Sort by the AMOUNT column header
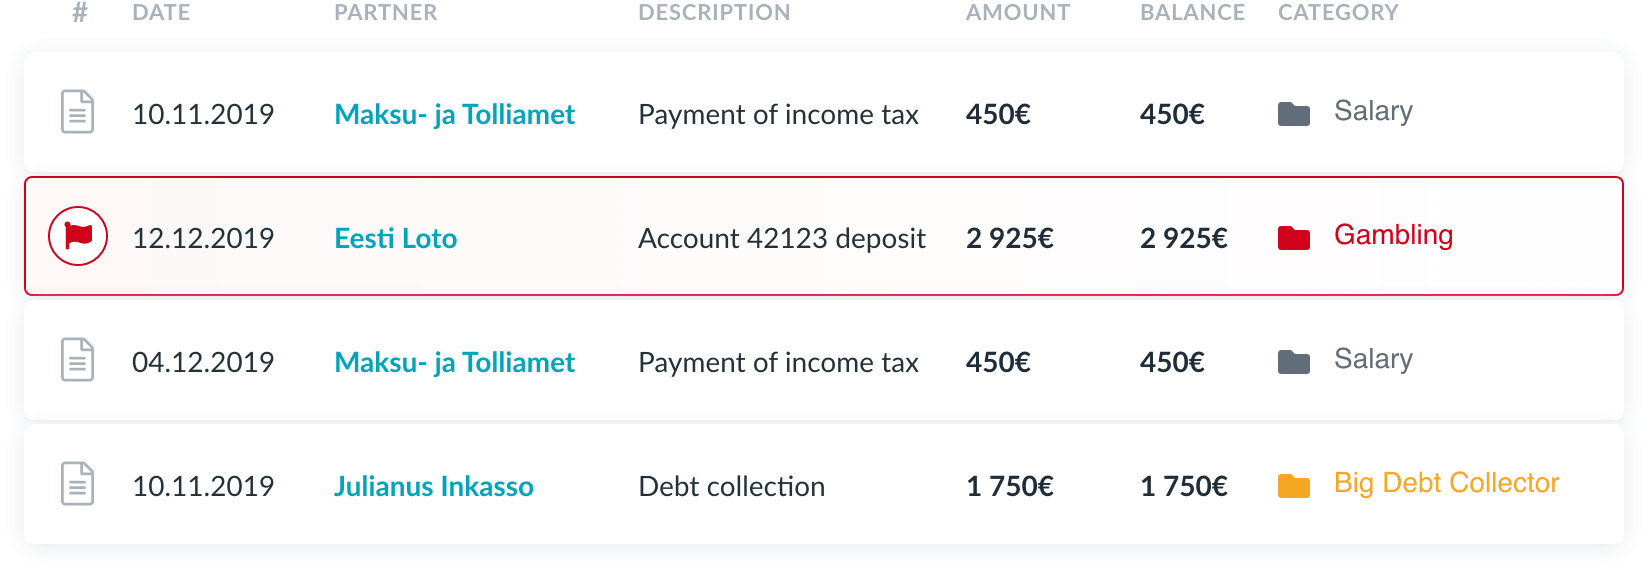1648x572 pixels. [1017, 12]
